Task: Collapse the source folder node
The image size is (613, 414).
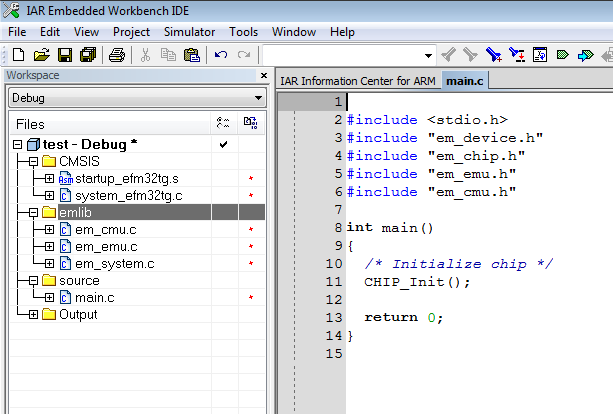Action: click(33, 281)
